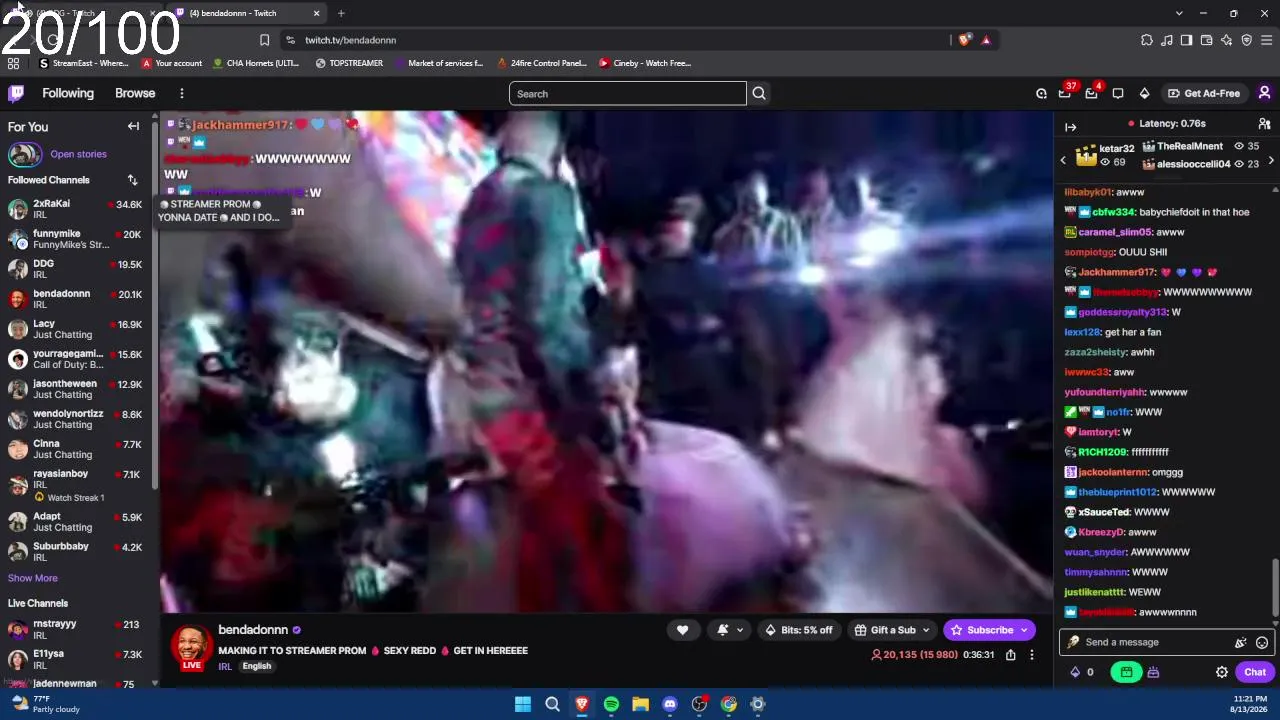Bookmark this page in Brave
The width and height of the screenshot is (1280, 720).
click(x=264, y=40)
